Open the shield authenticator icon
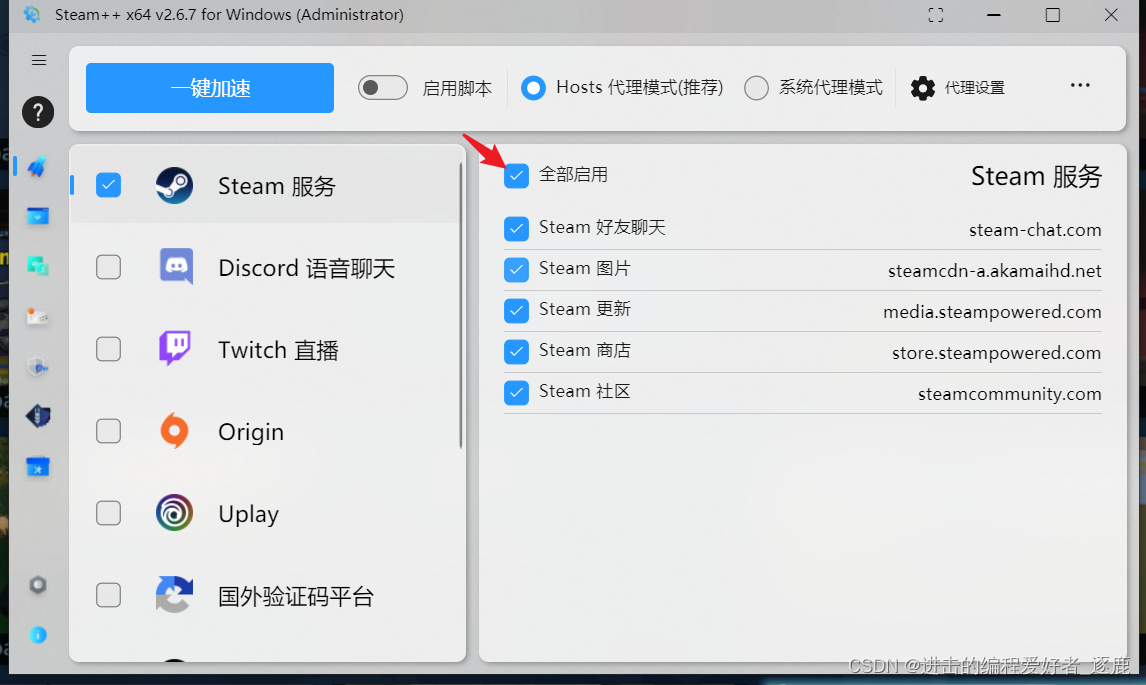 [37, 366]
